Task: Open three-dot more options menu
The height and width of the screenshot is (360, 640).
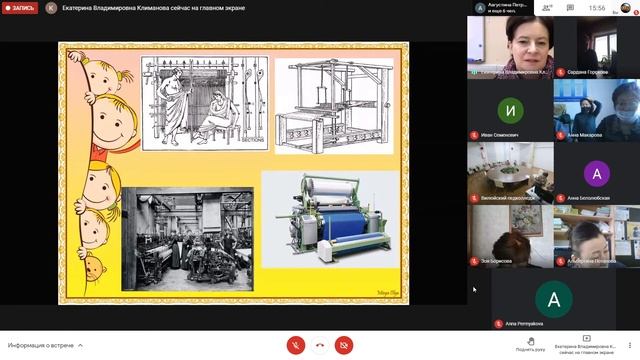Action: tap(630, 345)
